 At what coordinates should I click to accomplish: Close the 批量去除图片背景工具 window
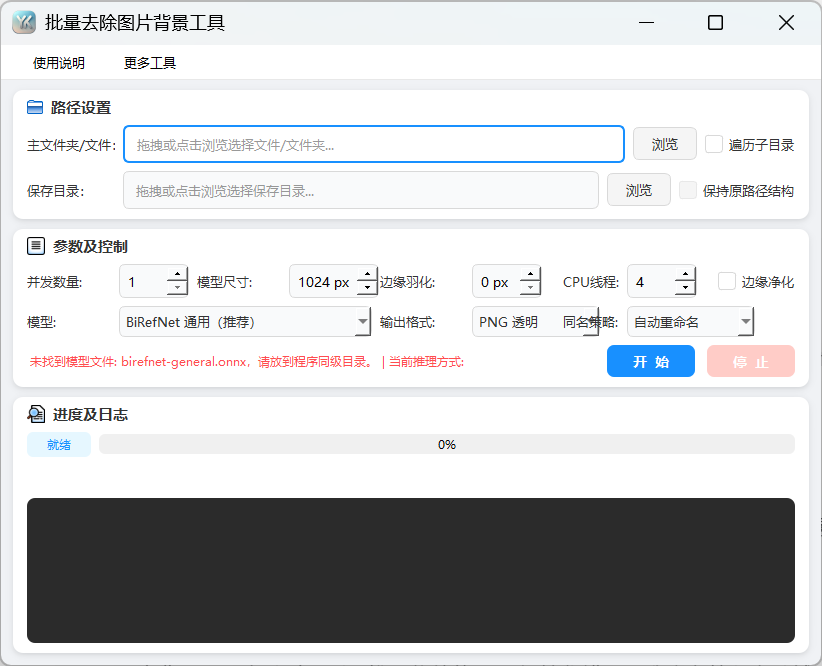point(786,23)
